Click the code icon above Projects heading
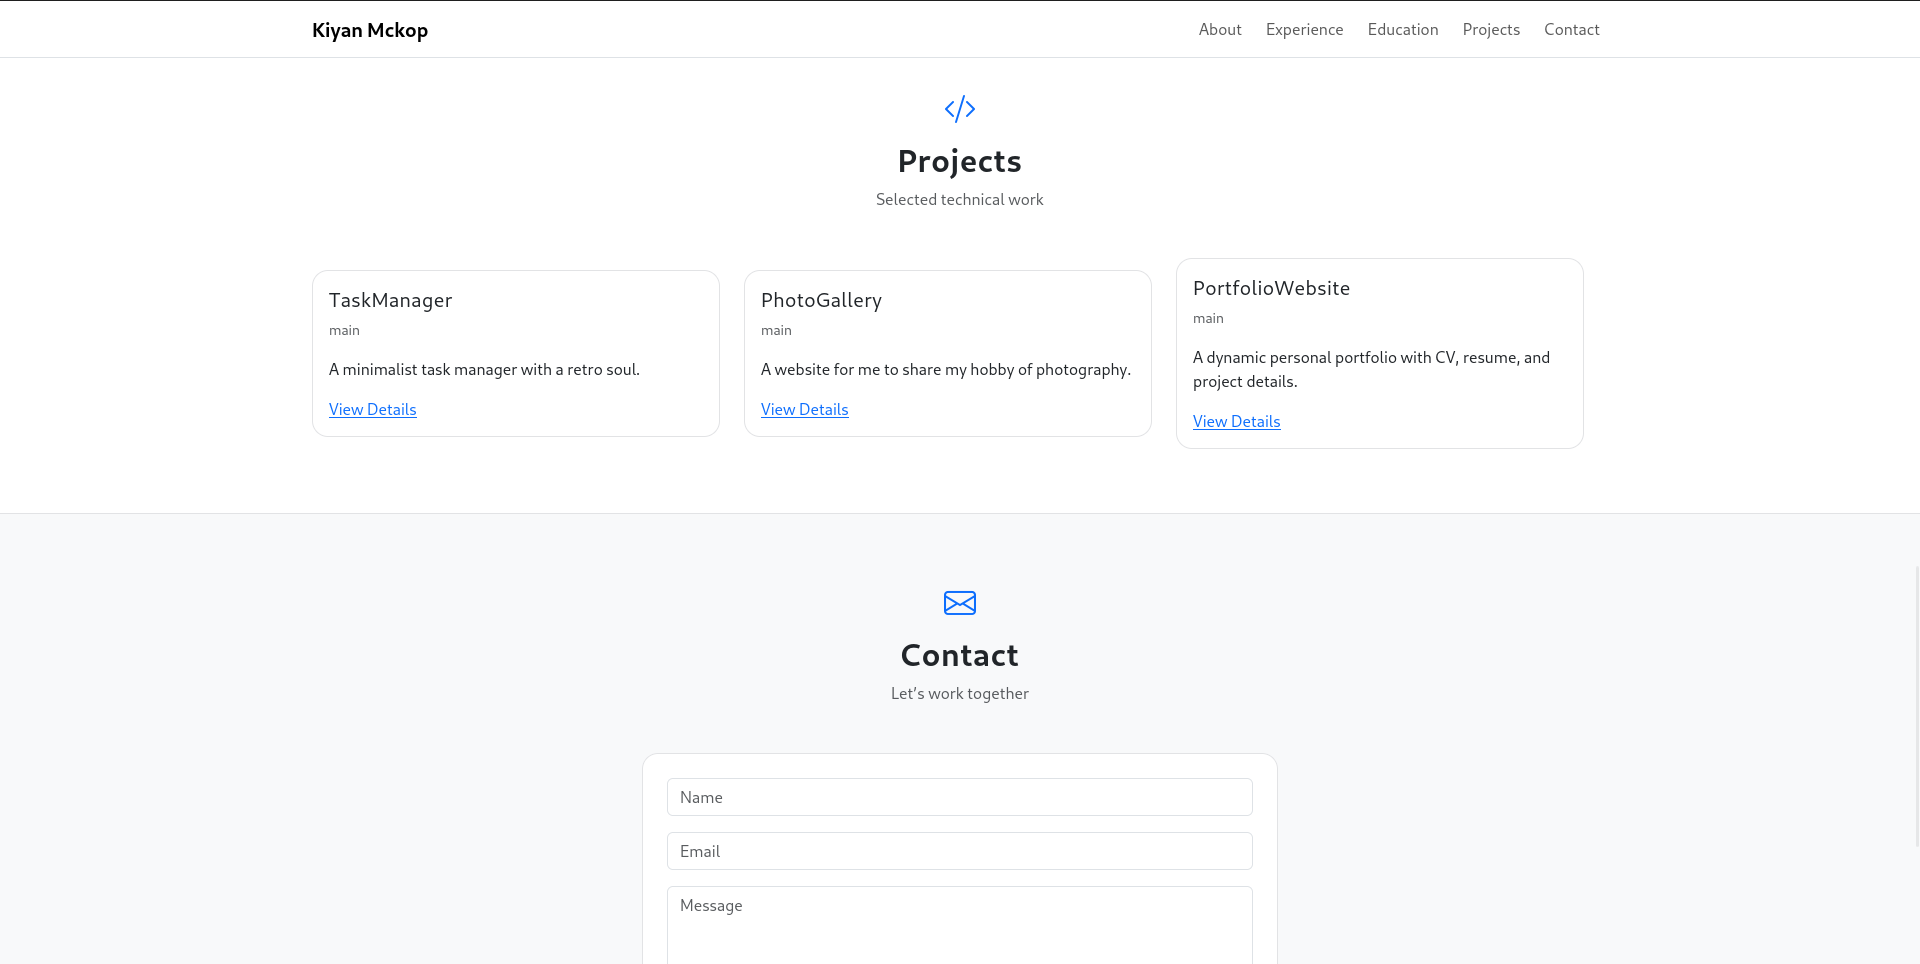 [x=959, y=109]
